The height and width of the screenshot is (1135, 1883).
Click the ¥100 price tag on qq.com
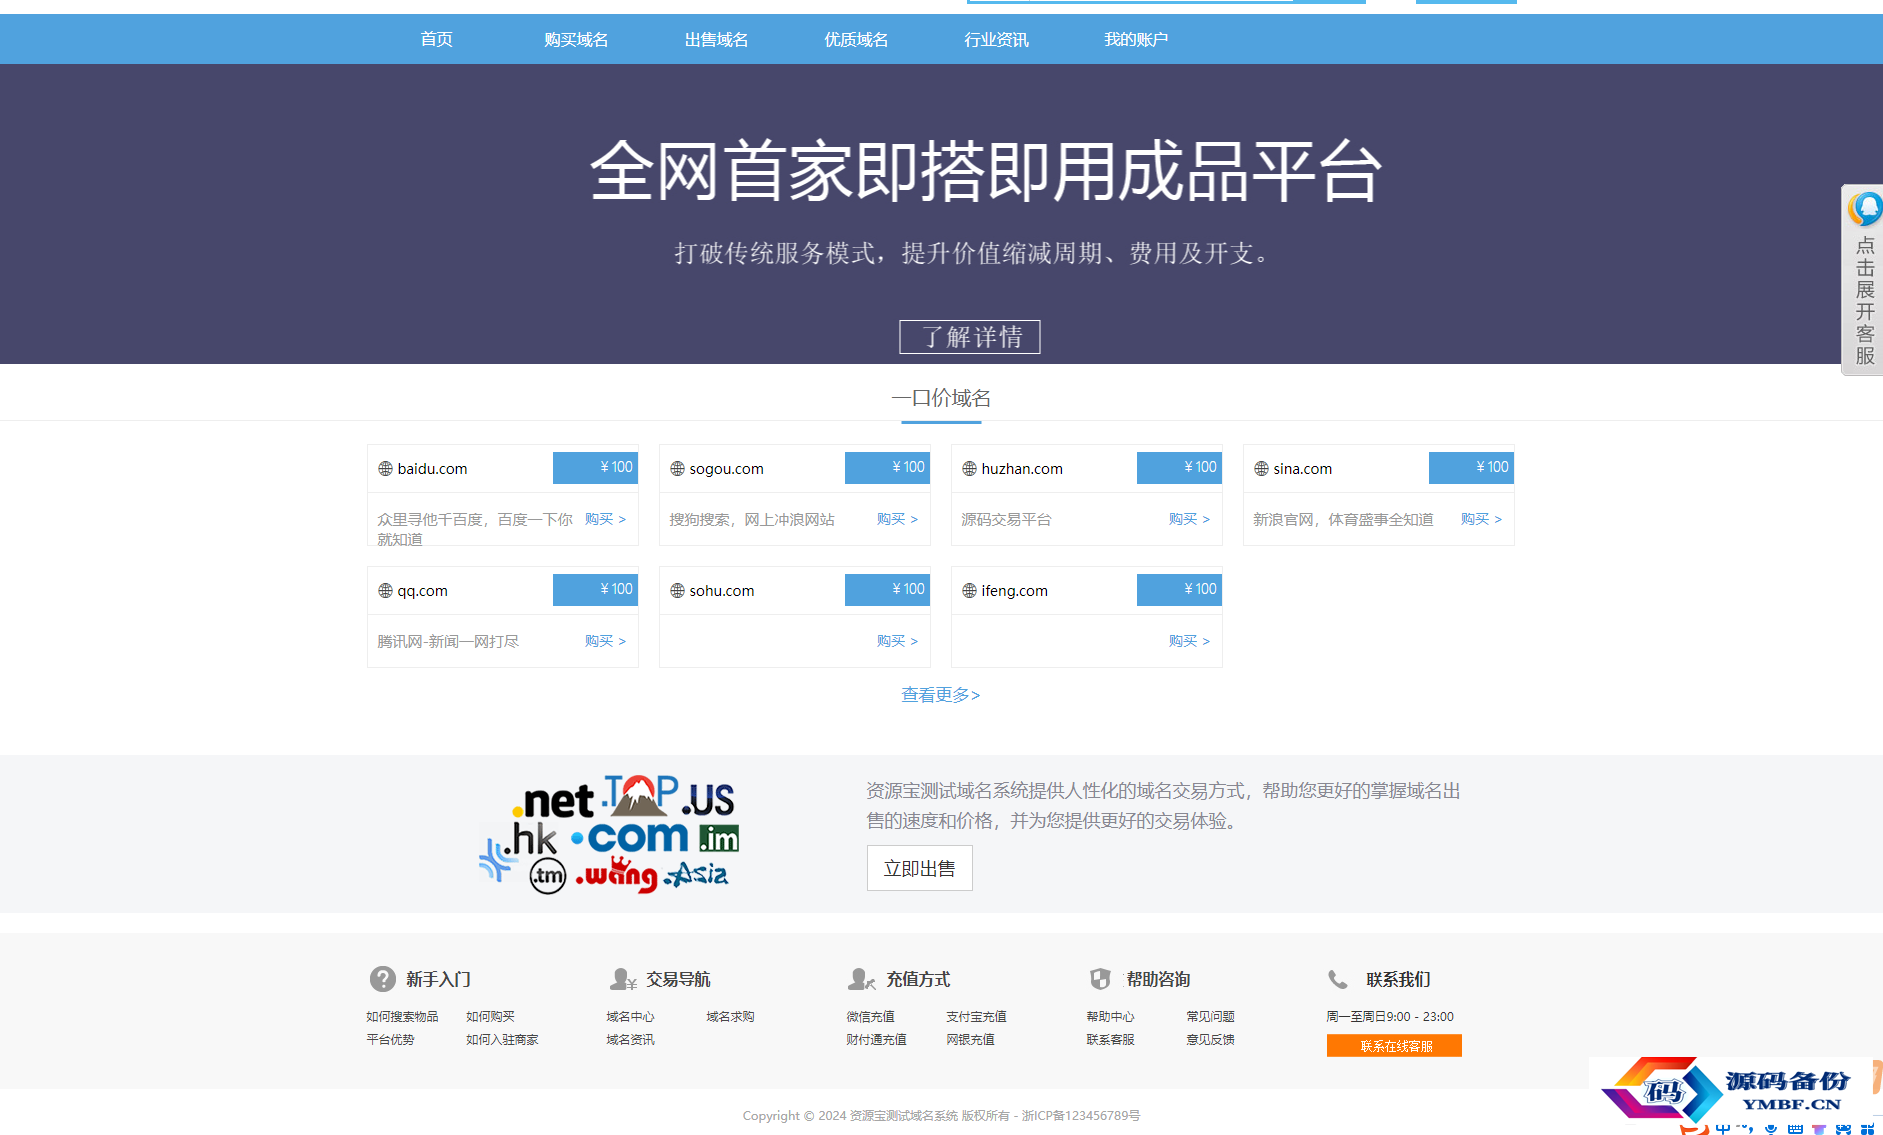pyautogui.click(x=596, y=589)
